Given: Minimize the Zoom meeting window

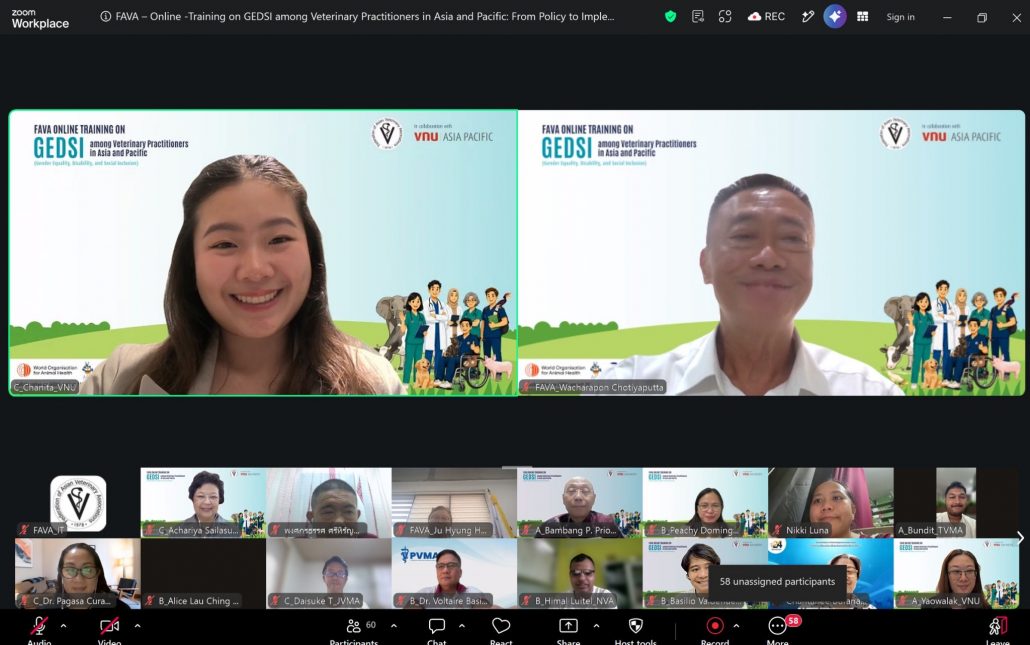Looking at the screenshot, I should [x=947, y=18].
